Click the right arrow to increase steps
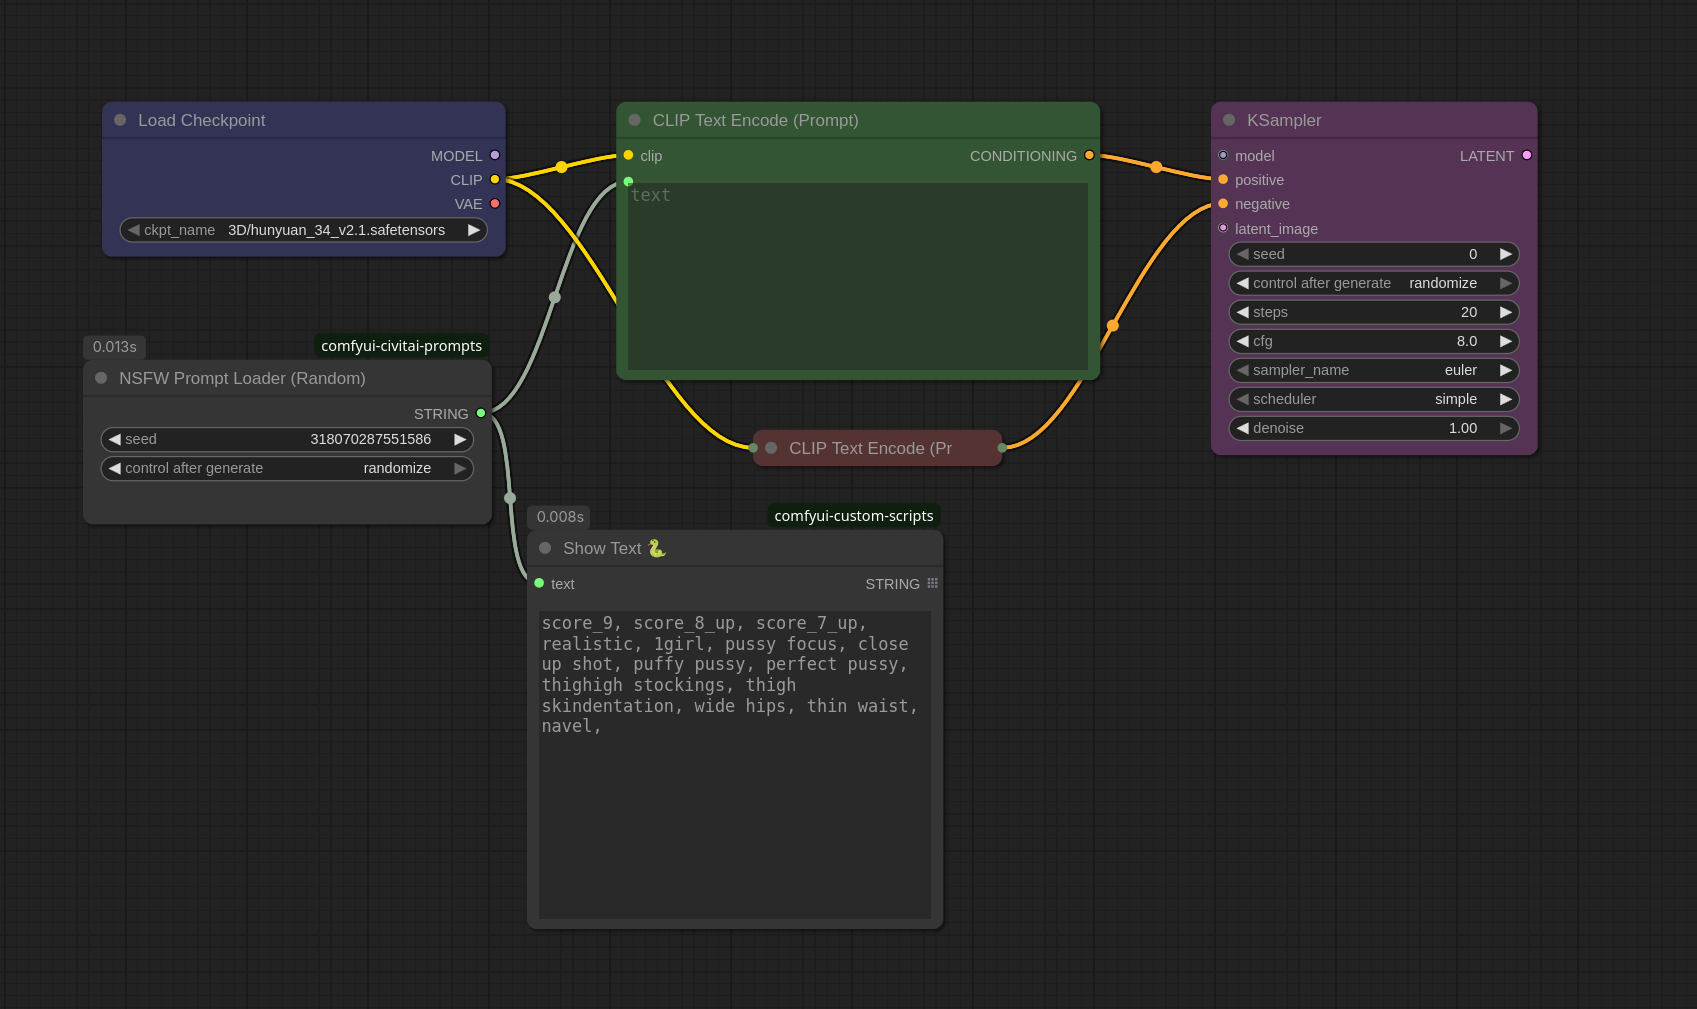The height and width of the screenshot is (1009, 1697). point(1506,312)
